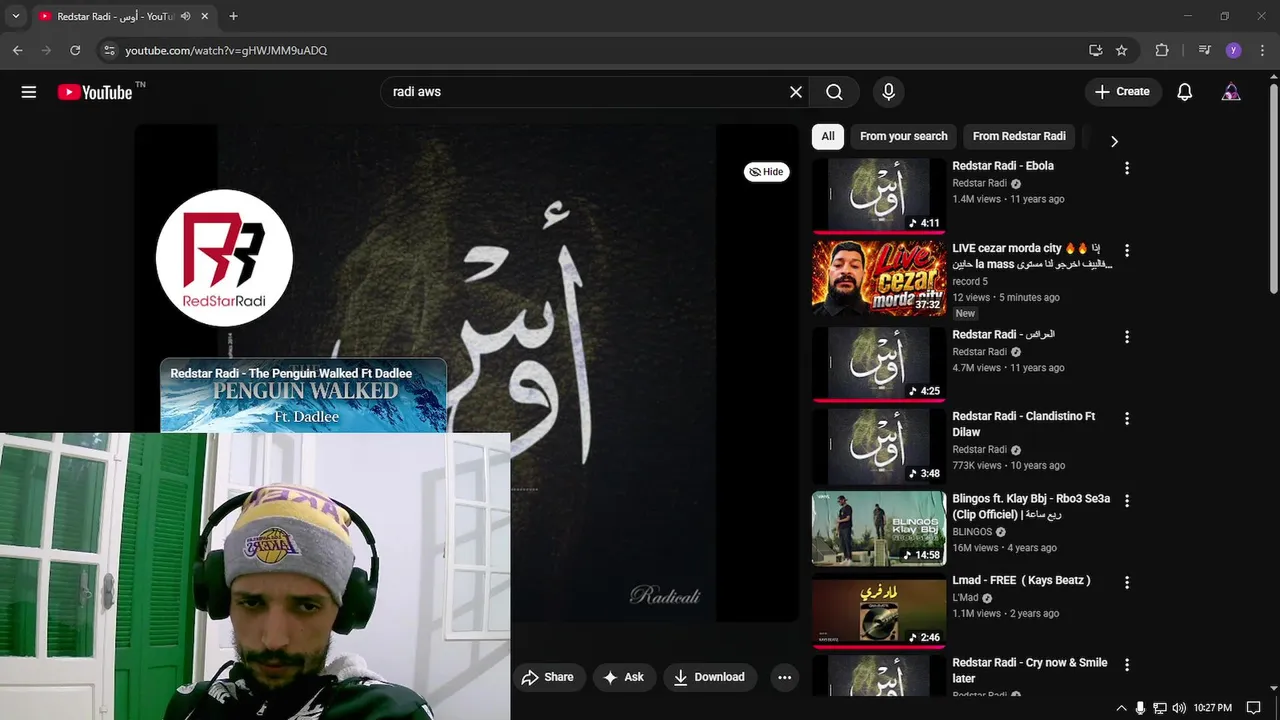Open options for Redstar Radi 4.7M views video
The image size is (1280, 720).
click(1127, 336)
